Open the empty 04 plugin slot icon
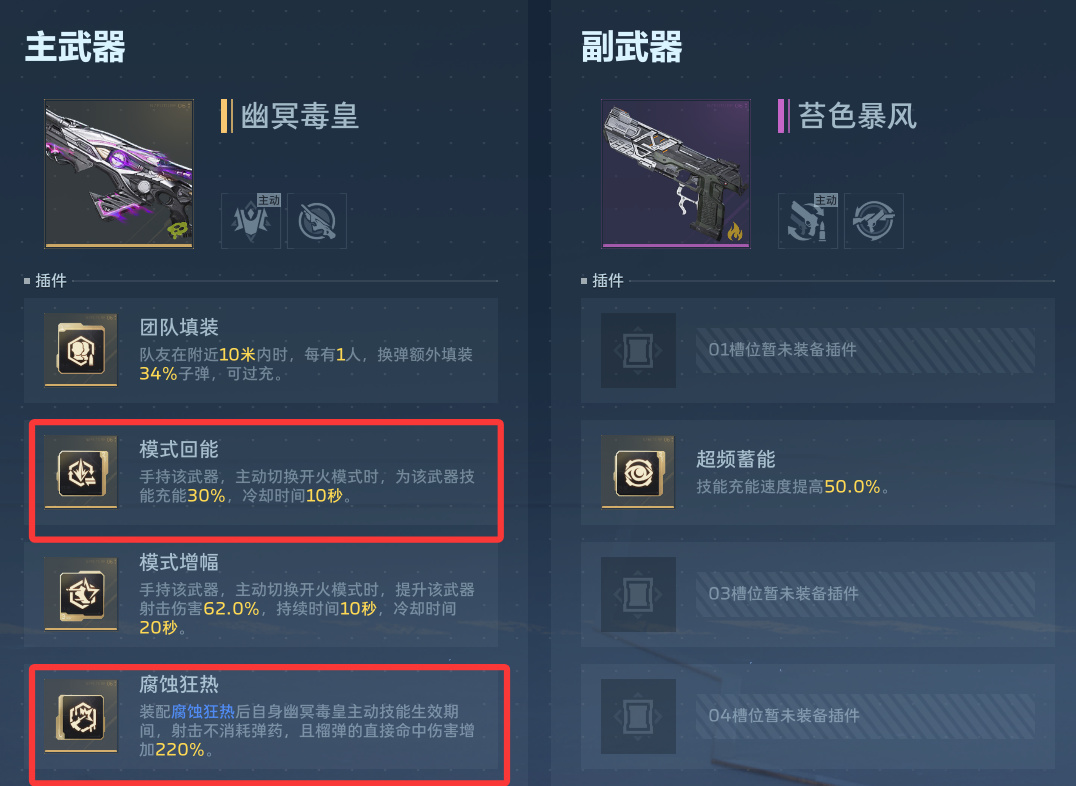 point(638,716)
